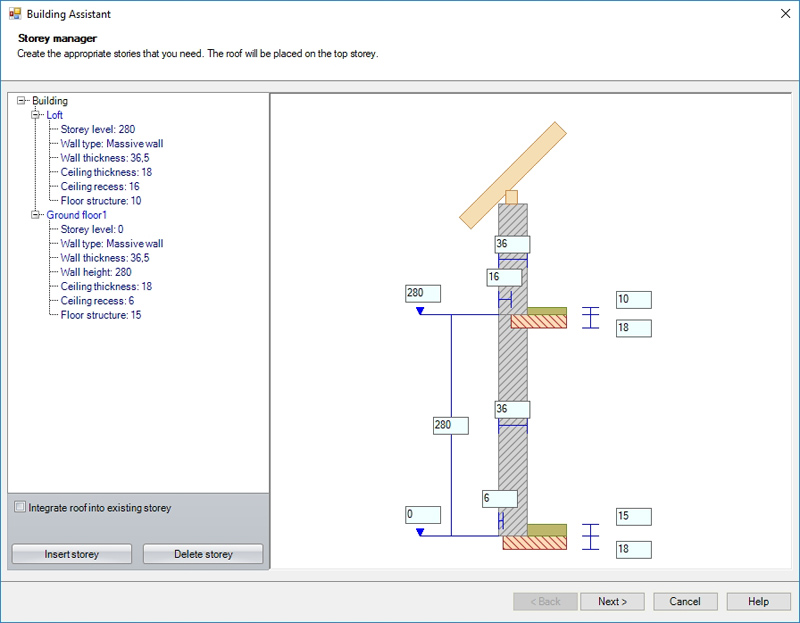
Task: Click the Delete storey button
Action: point(203,554)
